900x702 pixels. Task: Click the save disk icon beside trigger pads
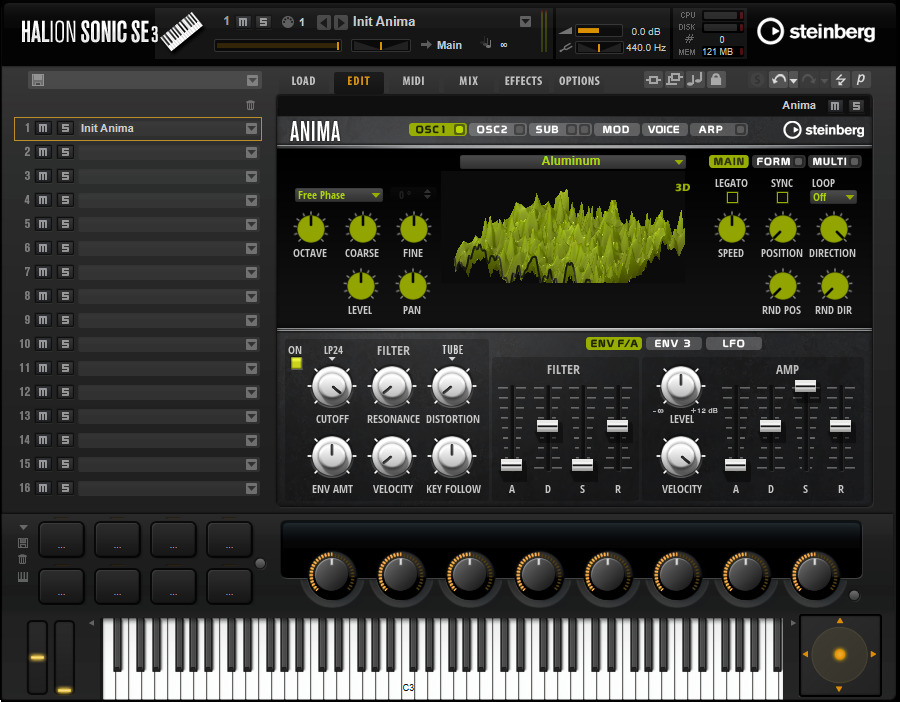[x=23, y=543]
